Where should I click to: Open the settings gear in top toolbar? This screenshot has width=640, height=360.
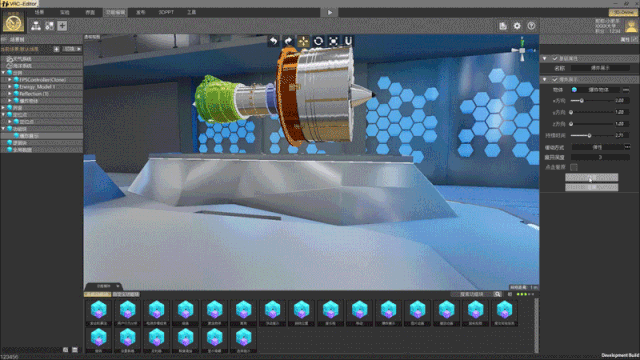[x=517, y=26]
